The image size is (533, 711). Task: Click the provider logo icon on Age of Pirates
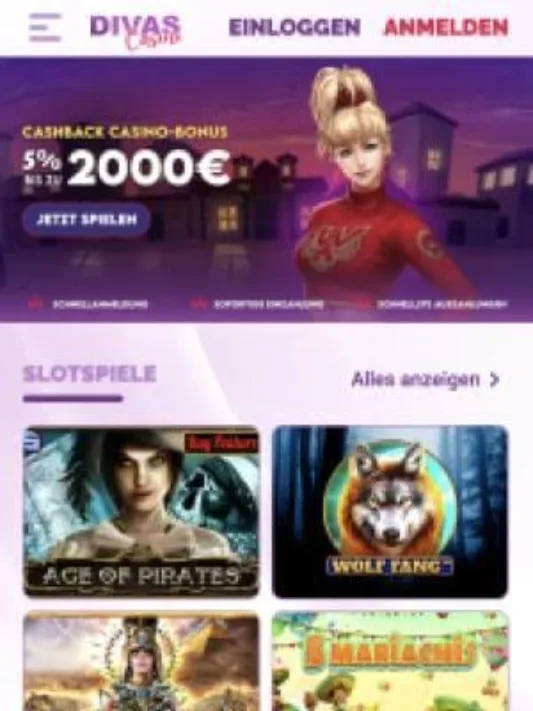pos(32,441)
